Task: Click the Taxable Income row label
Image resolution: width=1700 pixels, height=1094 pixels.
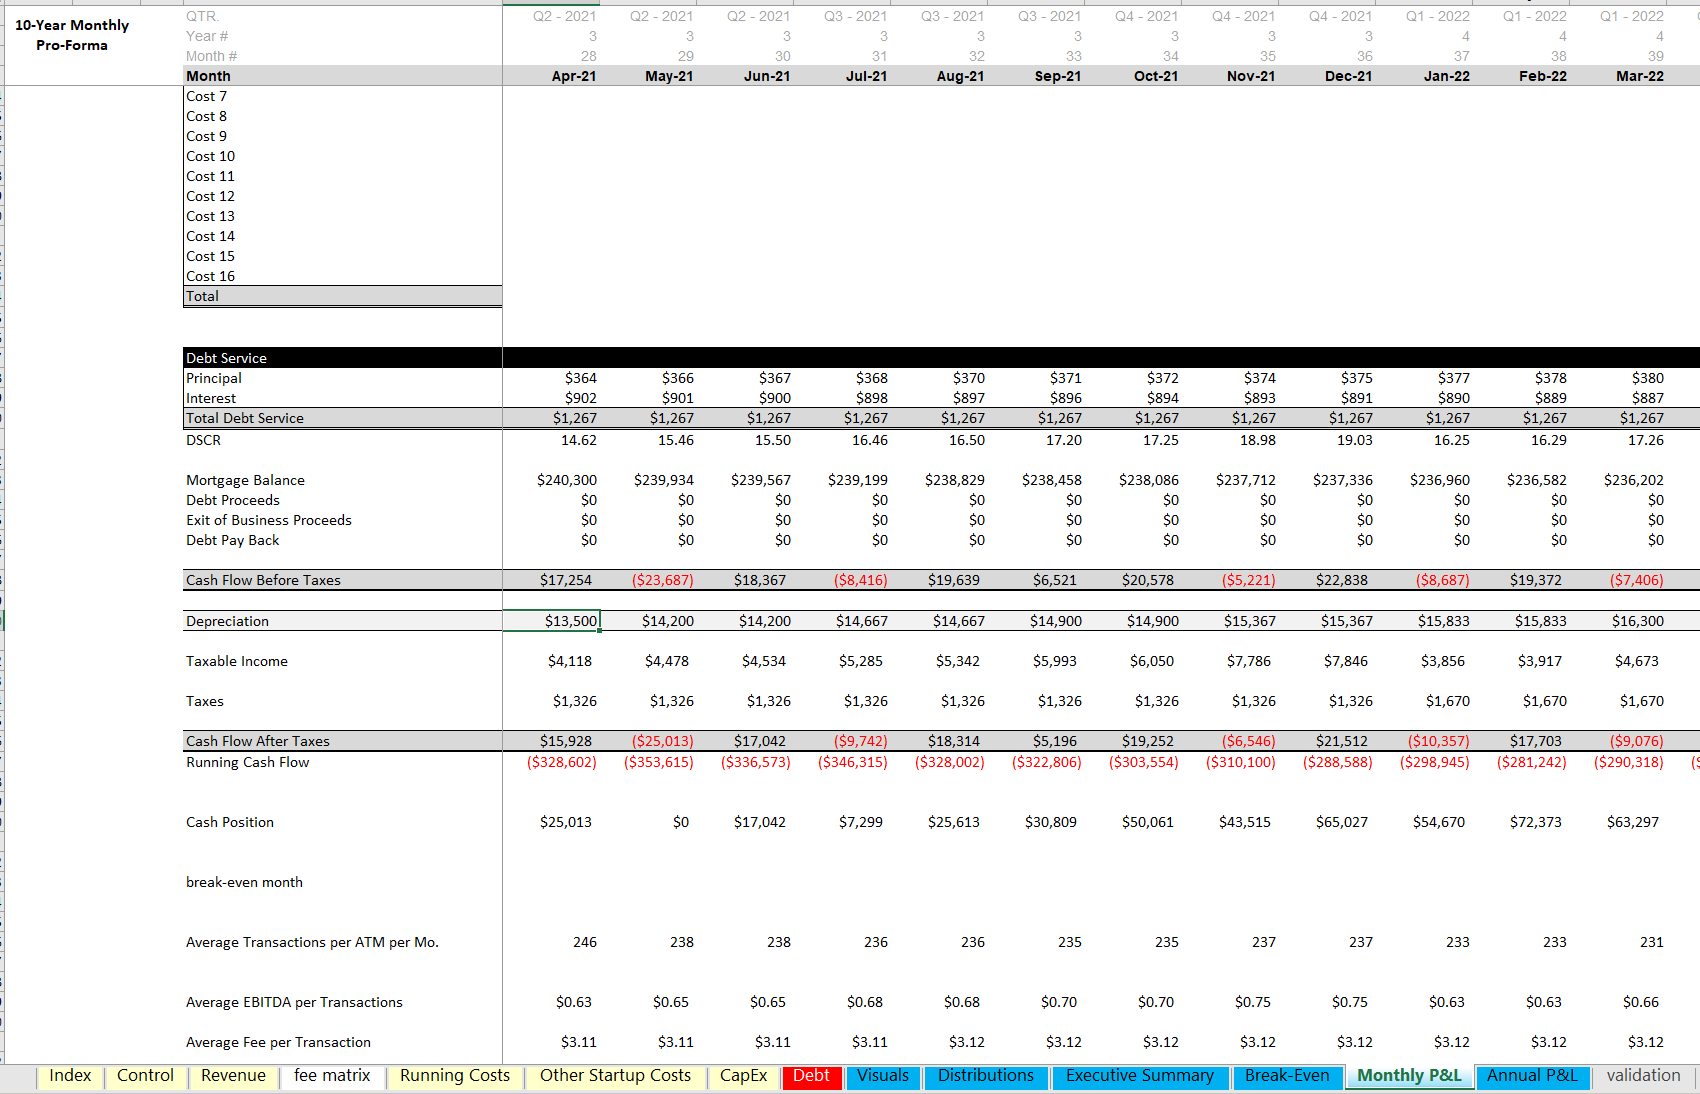Action: 236,661
